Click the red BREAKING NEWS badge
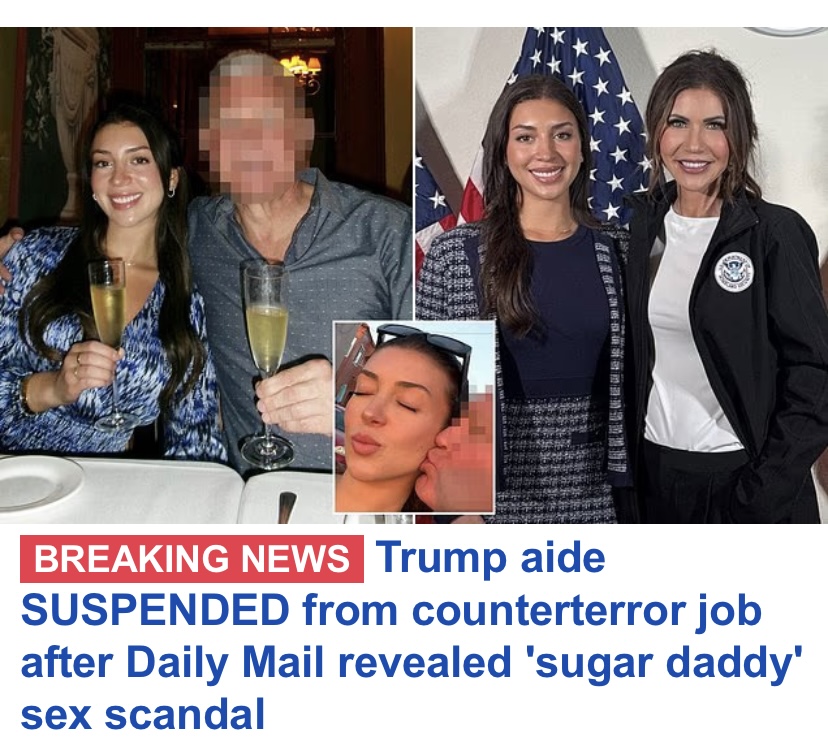Image resolution: width=828 pixels, height=752 pixels. [x=192, y=559]
